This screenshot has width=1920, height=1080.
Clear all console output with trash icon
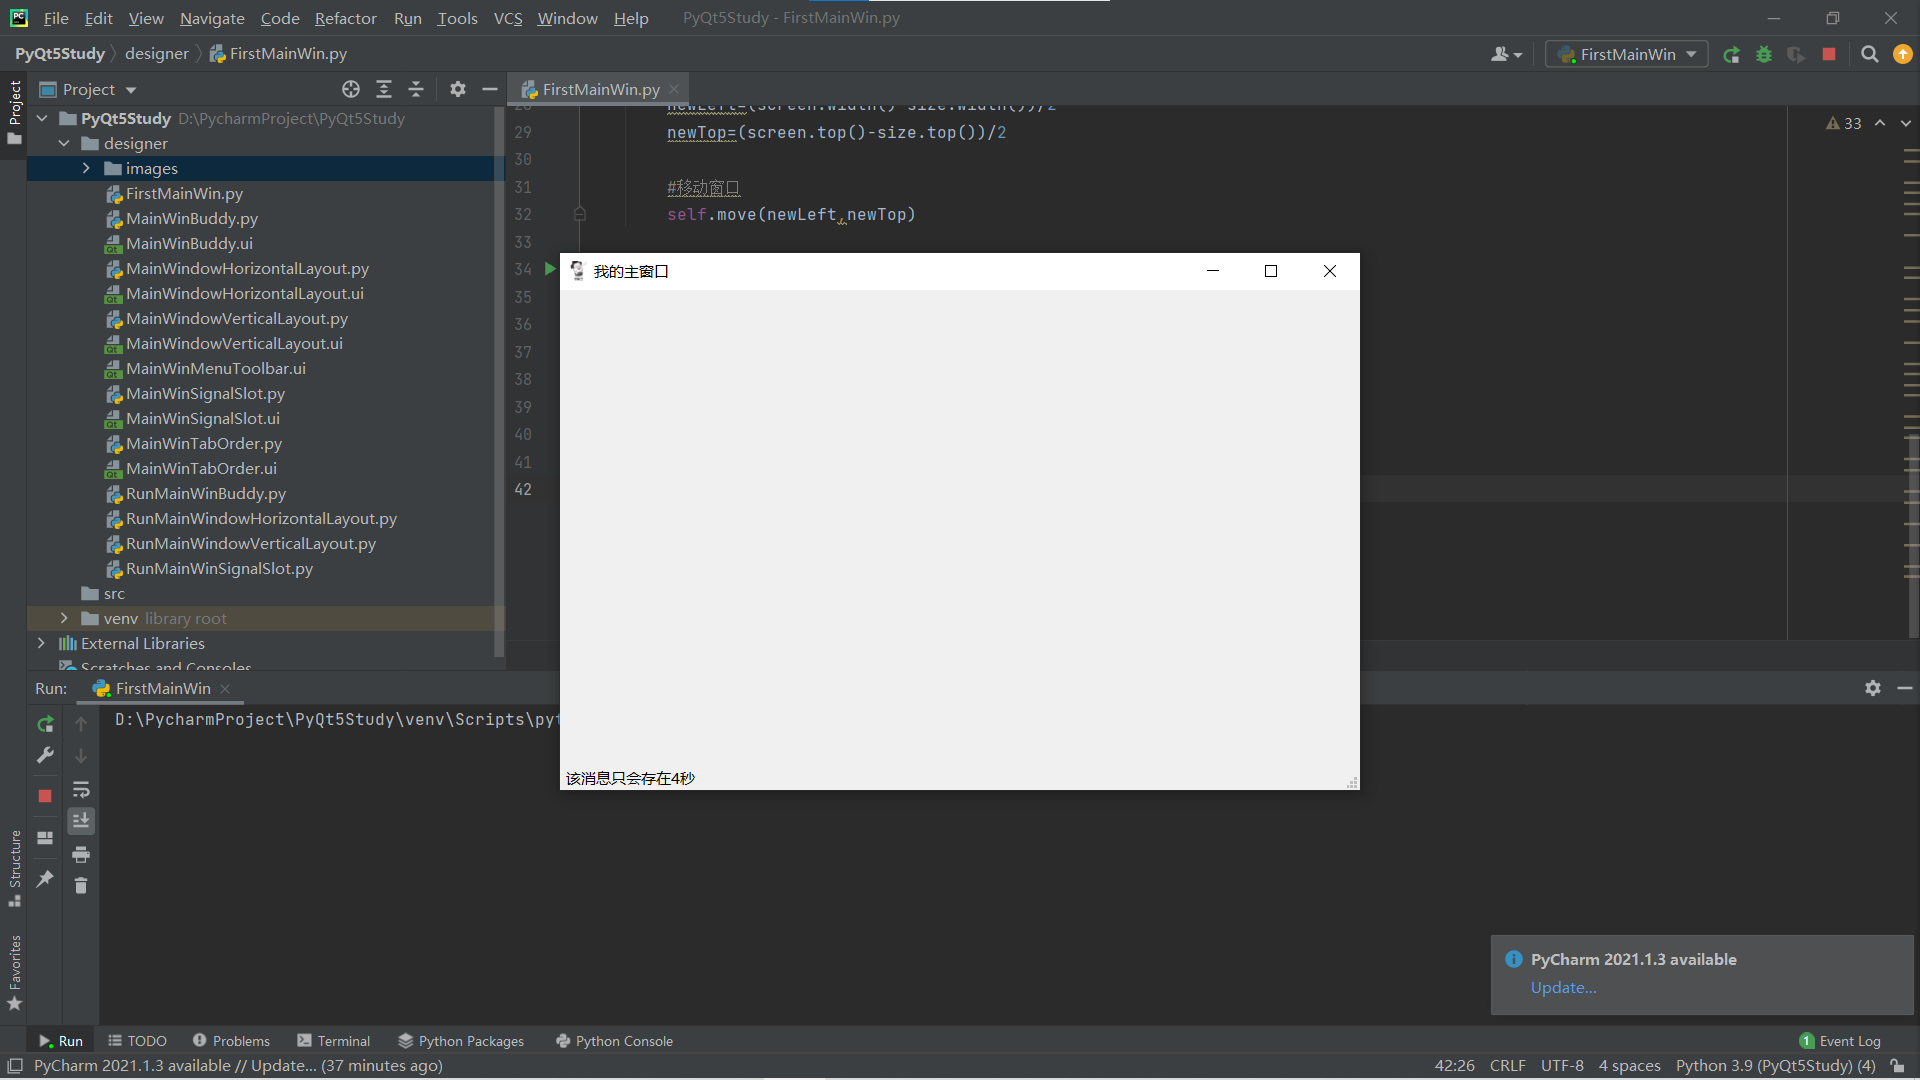tap(81, 886)
